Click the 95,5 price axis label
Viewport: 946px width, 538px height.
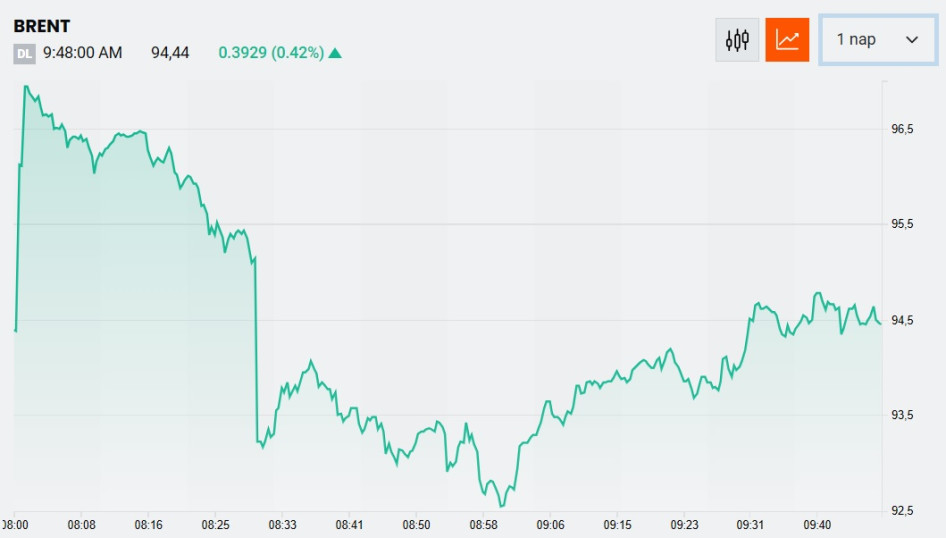coord(902,225)
